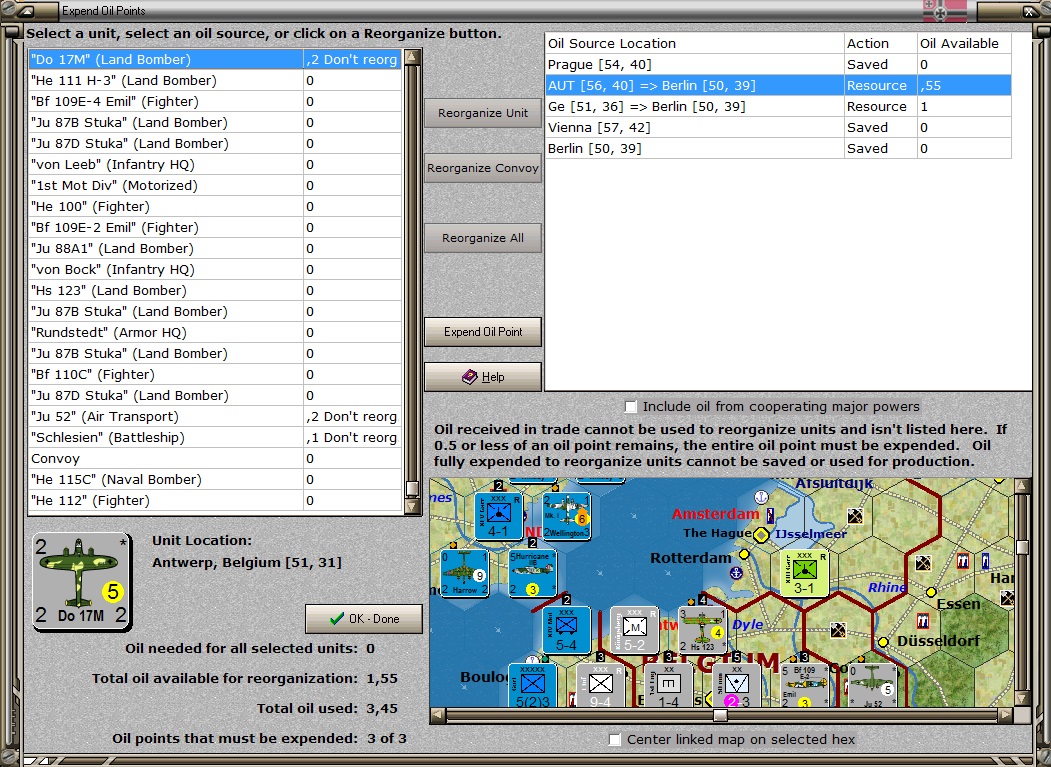Select the "Rundstedt" (Armor HQ) row
The height and width of the screenshot is (767, 1051).
tap(215, 333)
